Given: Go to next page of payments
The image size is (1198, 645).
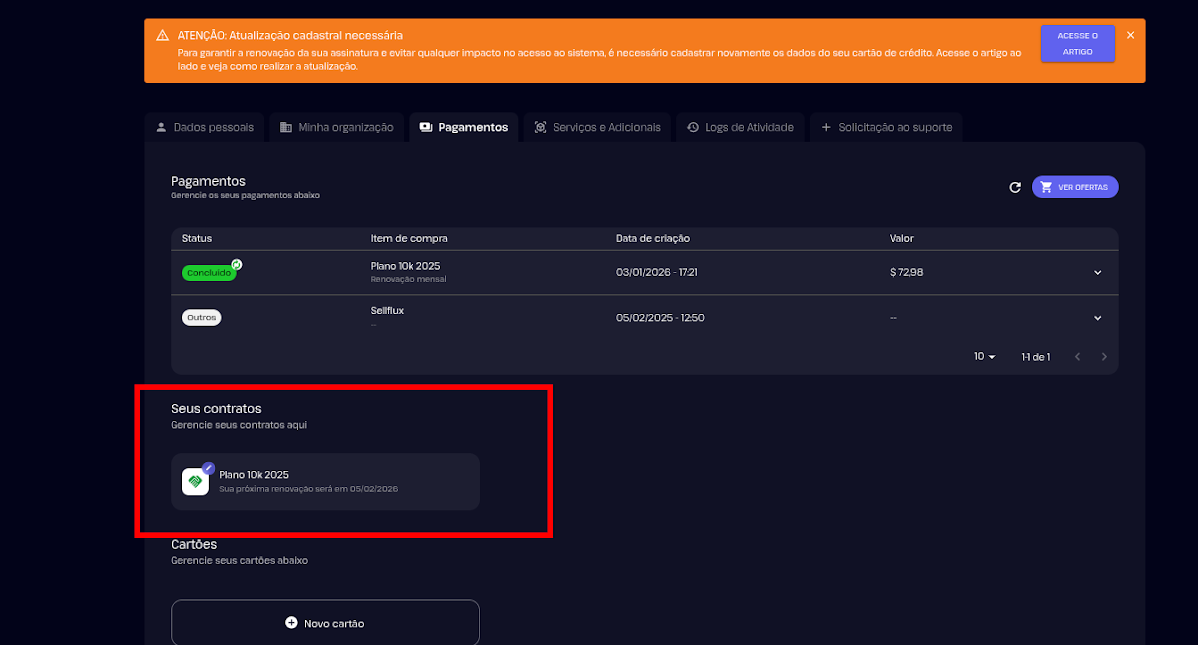Looking at the screenshot, I should coord(1104,357).
